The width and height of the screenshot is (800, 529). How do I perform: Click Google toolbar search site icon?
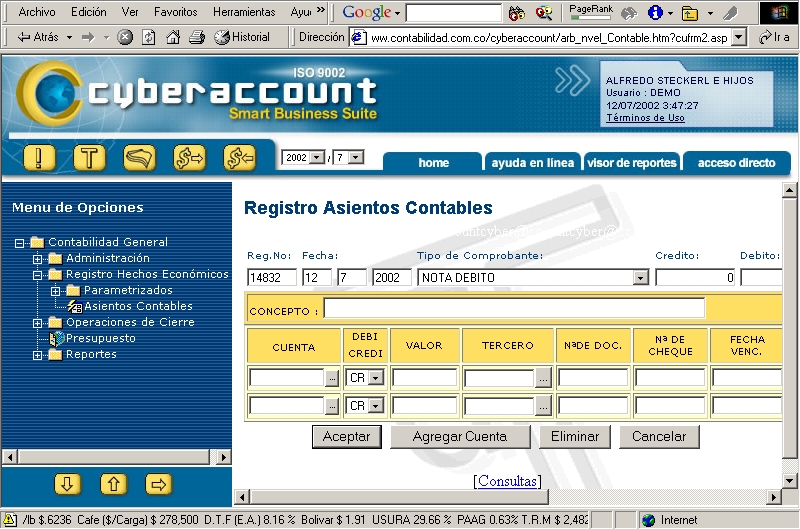[x=544, y=13]
